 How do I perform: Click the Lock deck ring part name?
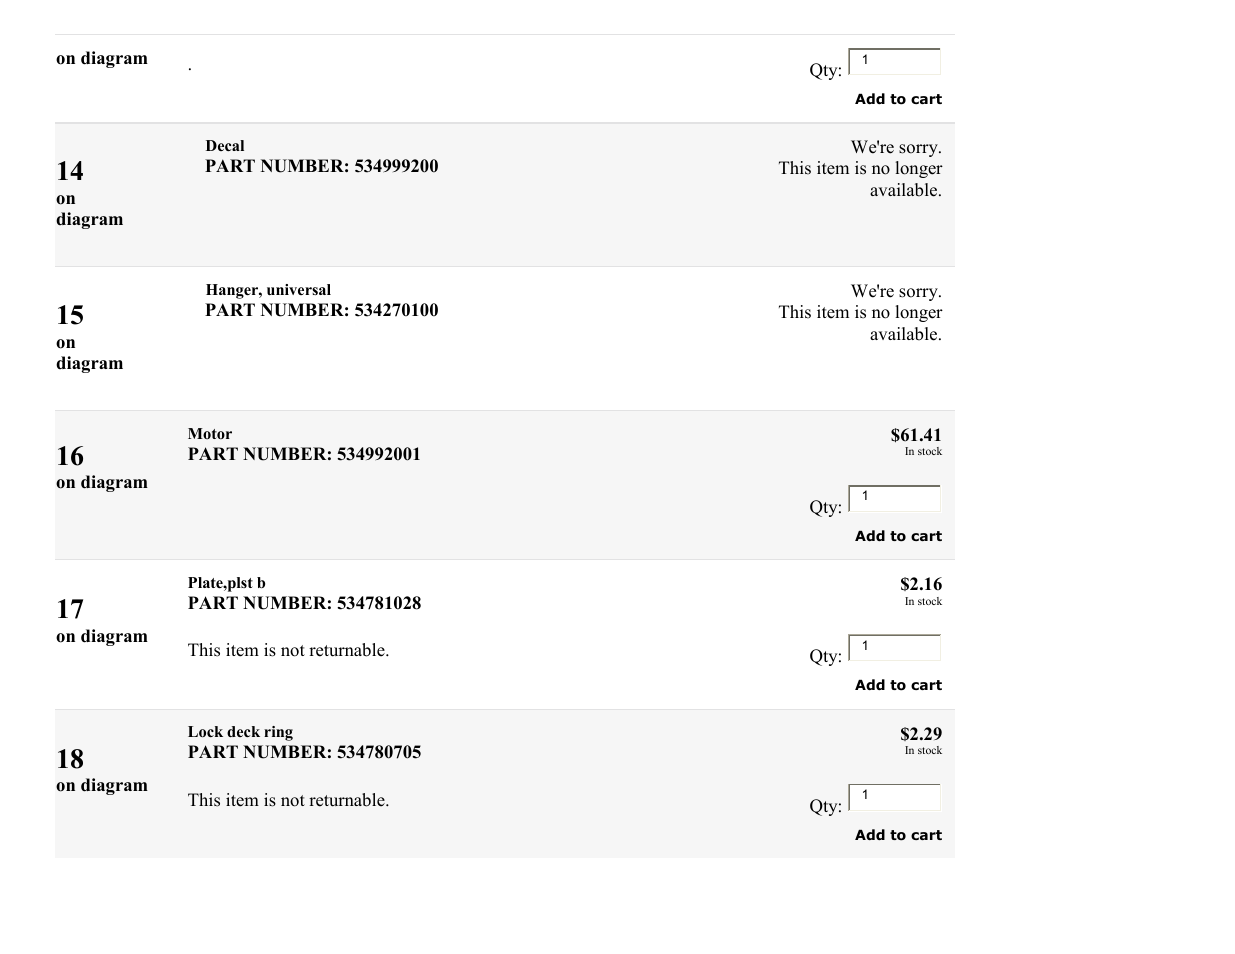pos(240,732)
